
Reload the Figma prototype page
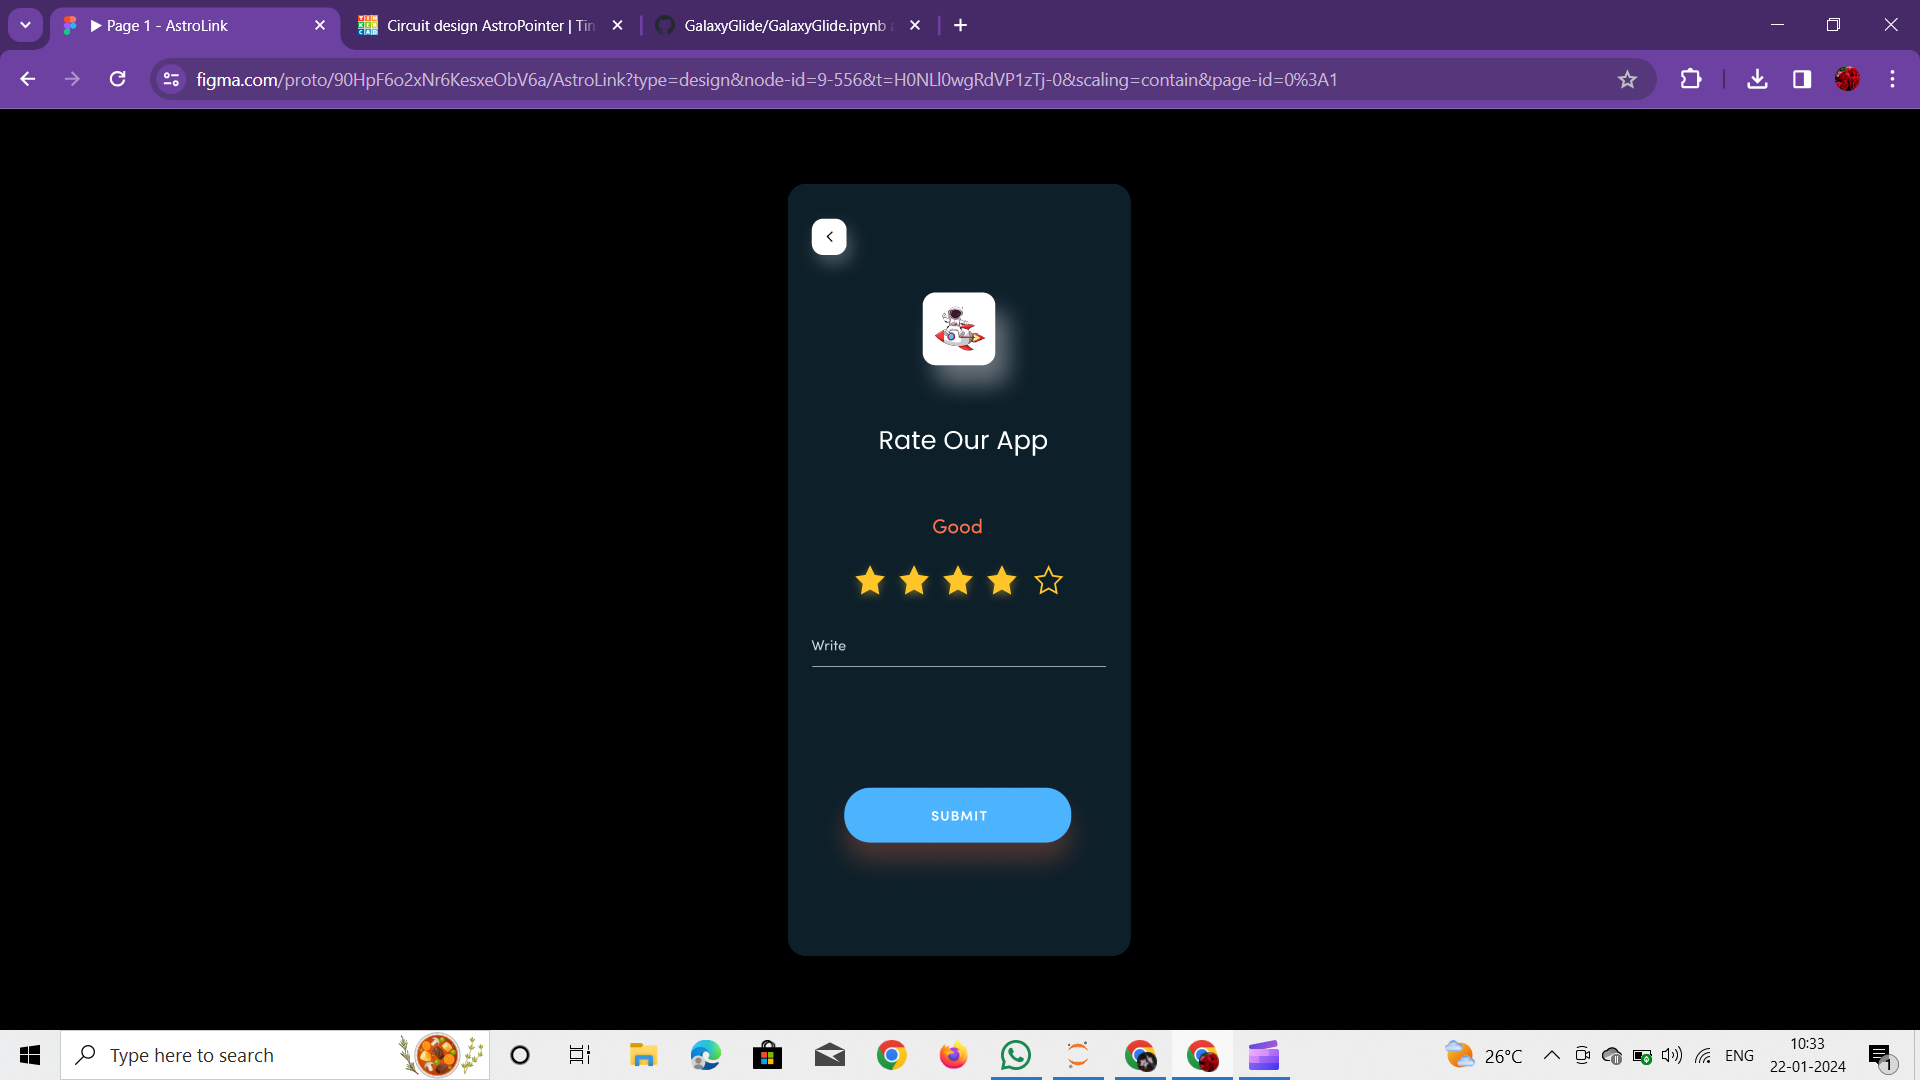click(117, 80)
